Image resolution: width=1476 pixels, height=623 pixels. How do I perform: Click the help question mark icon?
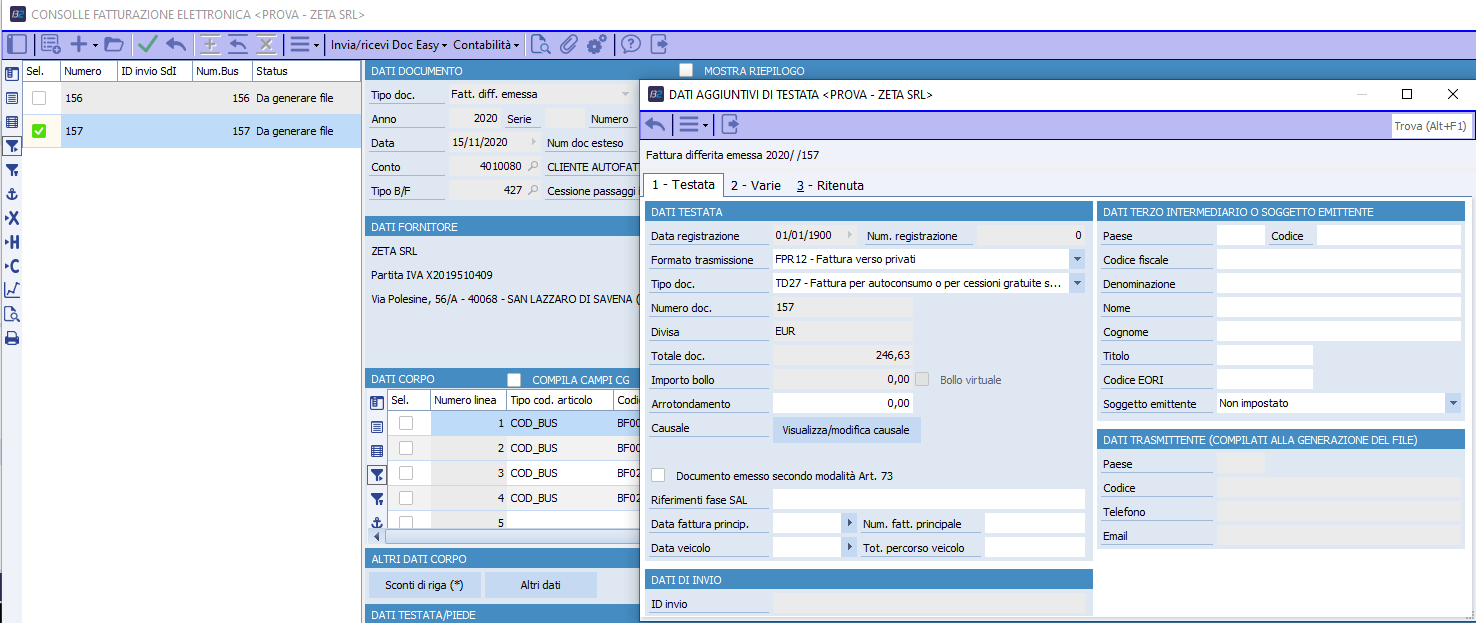click(x=631, y=44)
